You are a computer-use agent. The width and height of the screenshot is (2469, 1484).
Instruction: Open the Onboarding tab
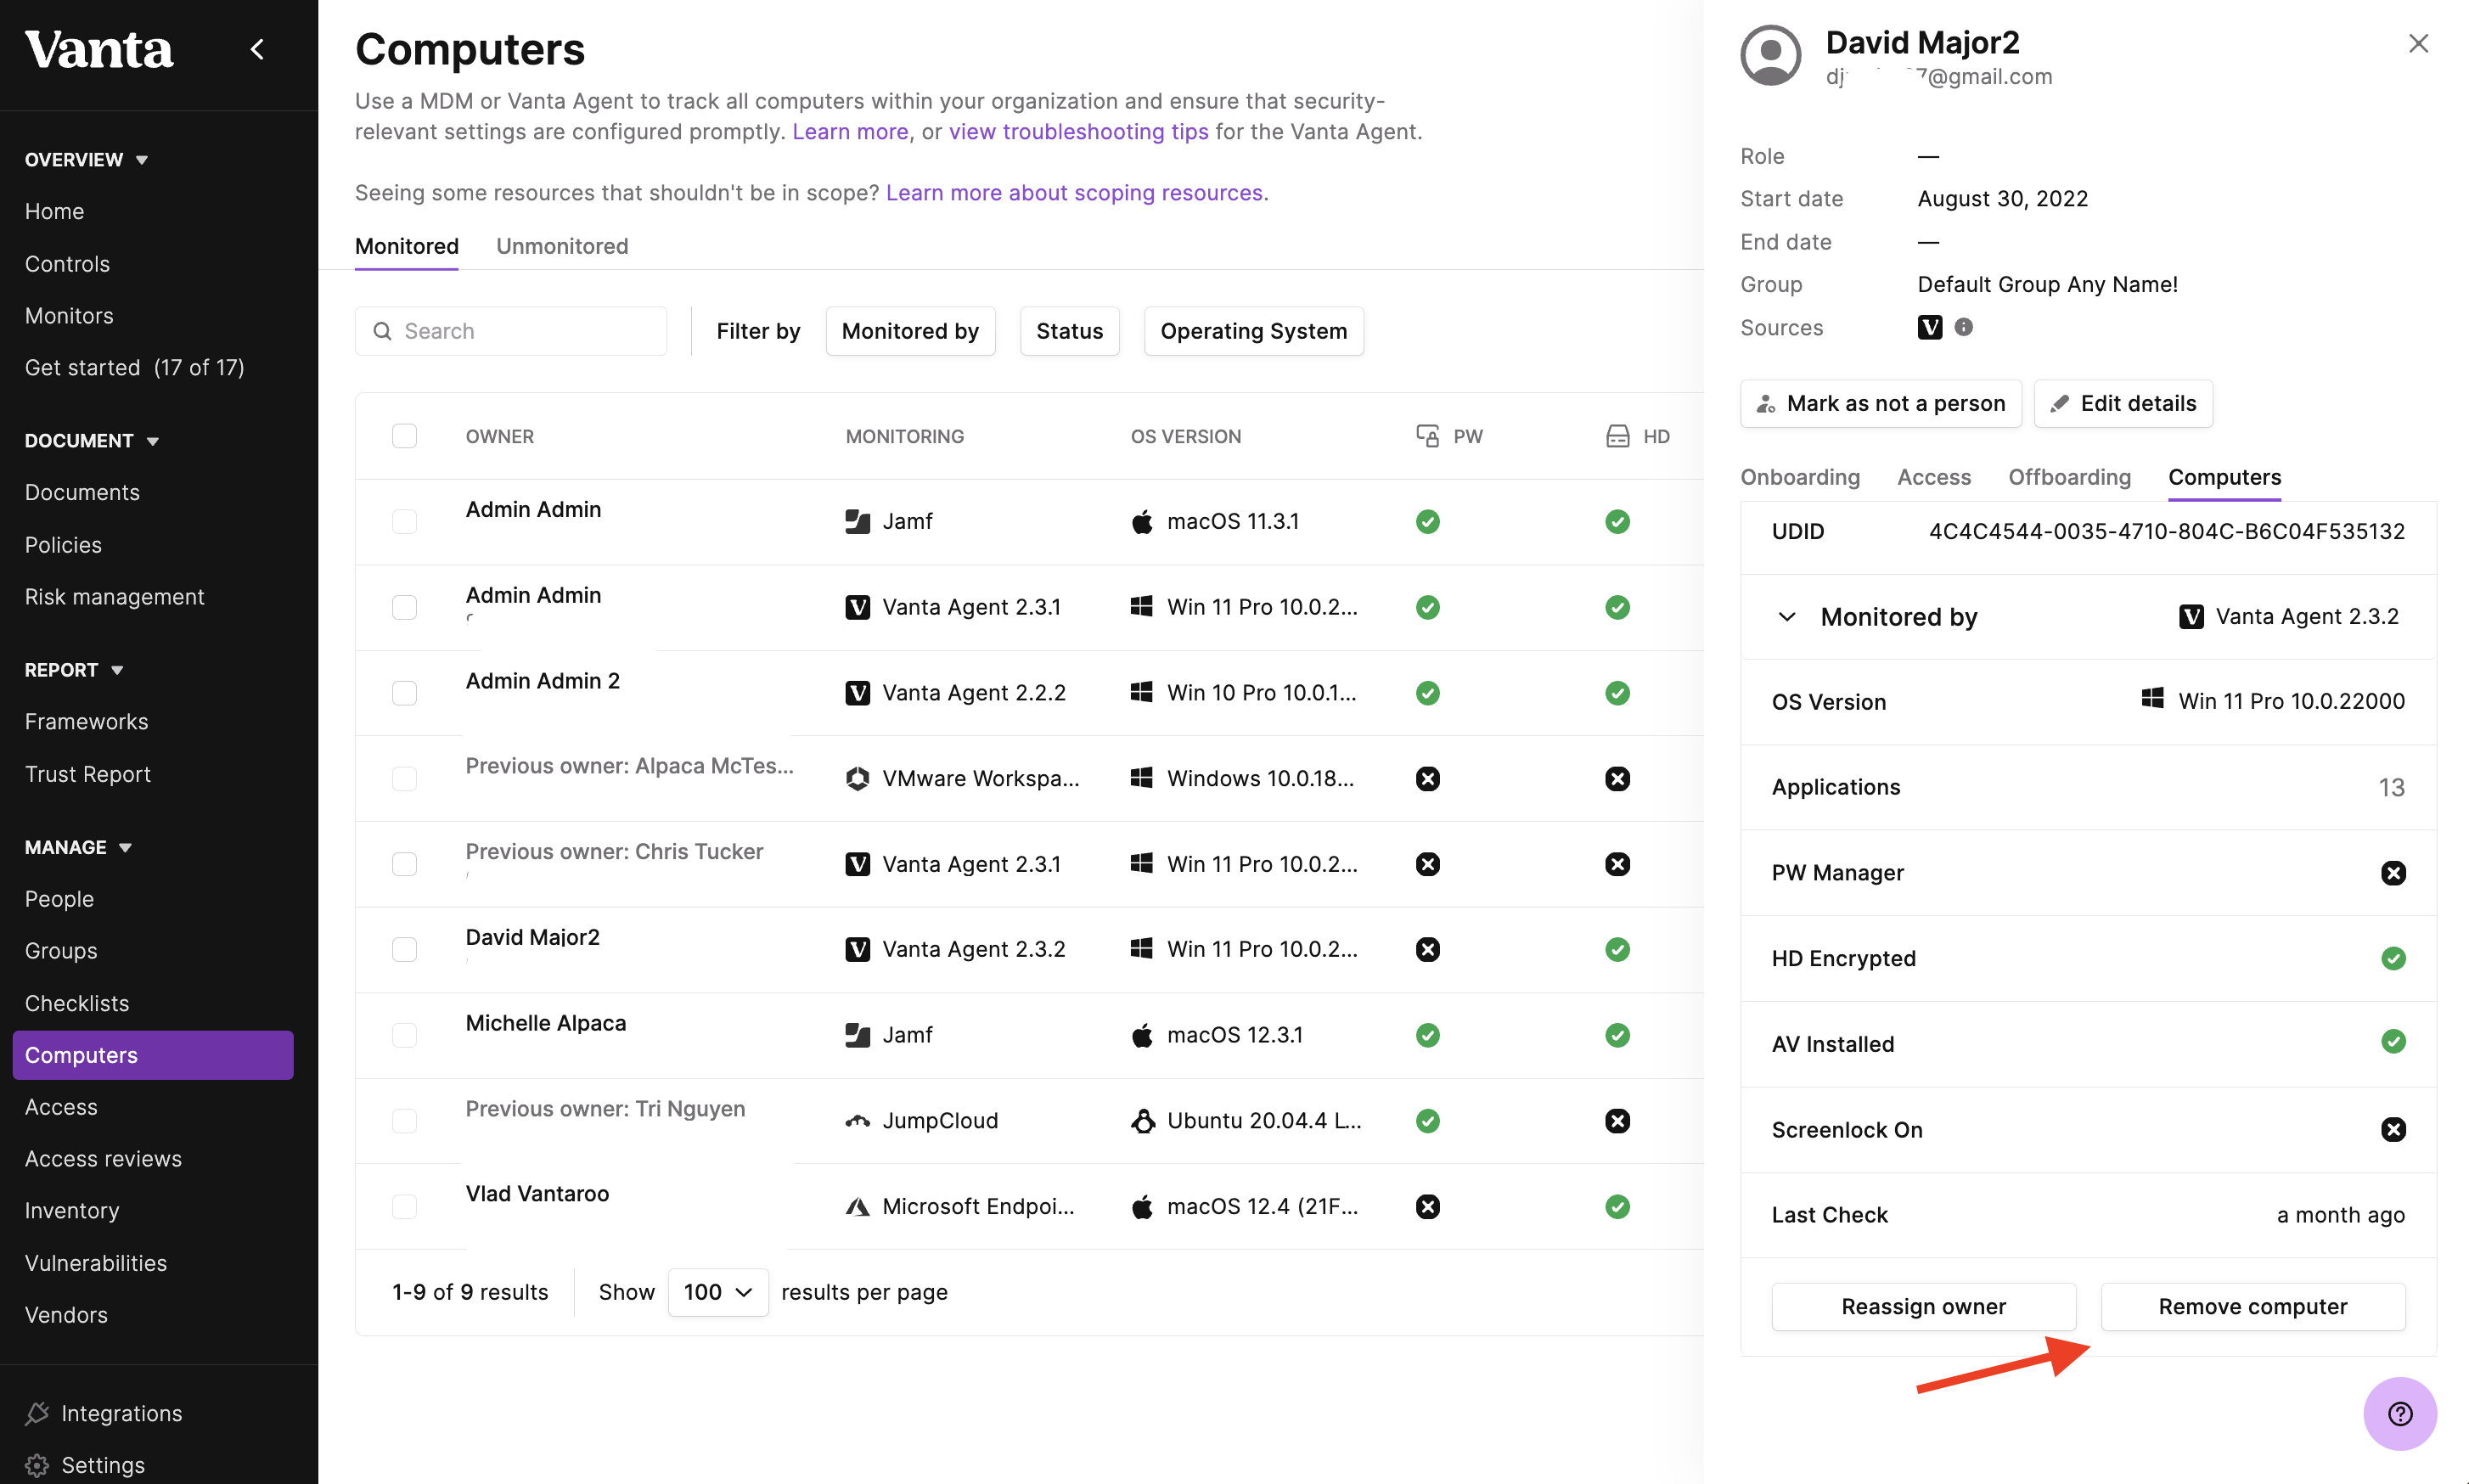(1799, 477)
